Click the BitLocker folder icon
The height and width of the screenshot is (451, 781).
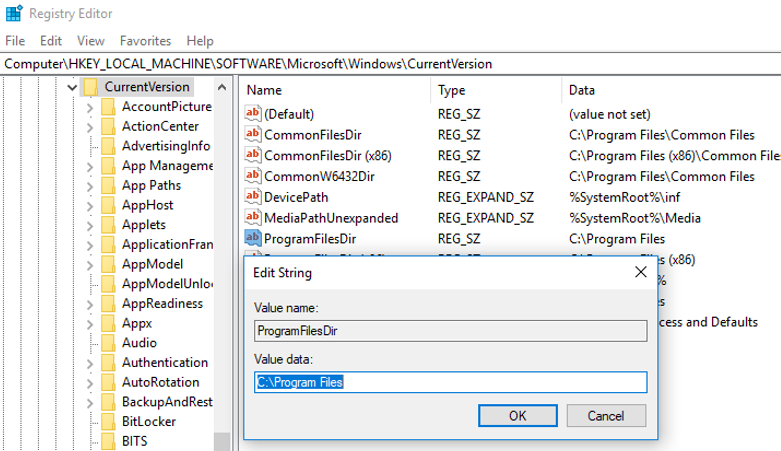108,422
